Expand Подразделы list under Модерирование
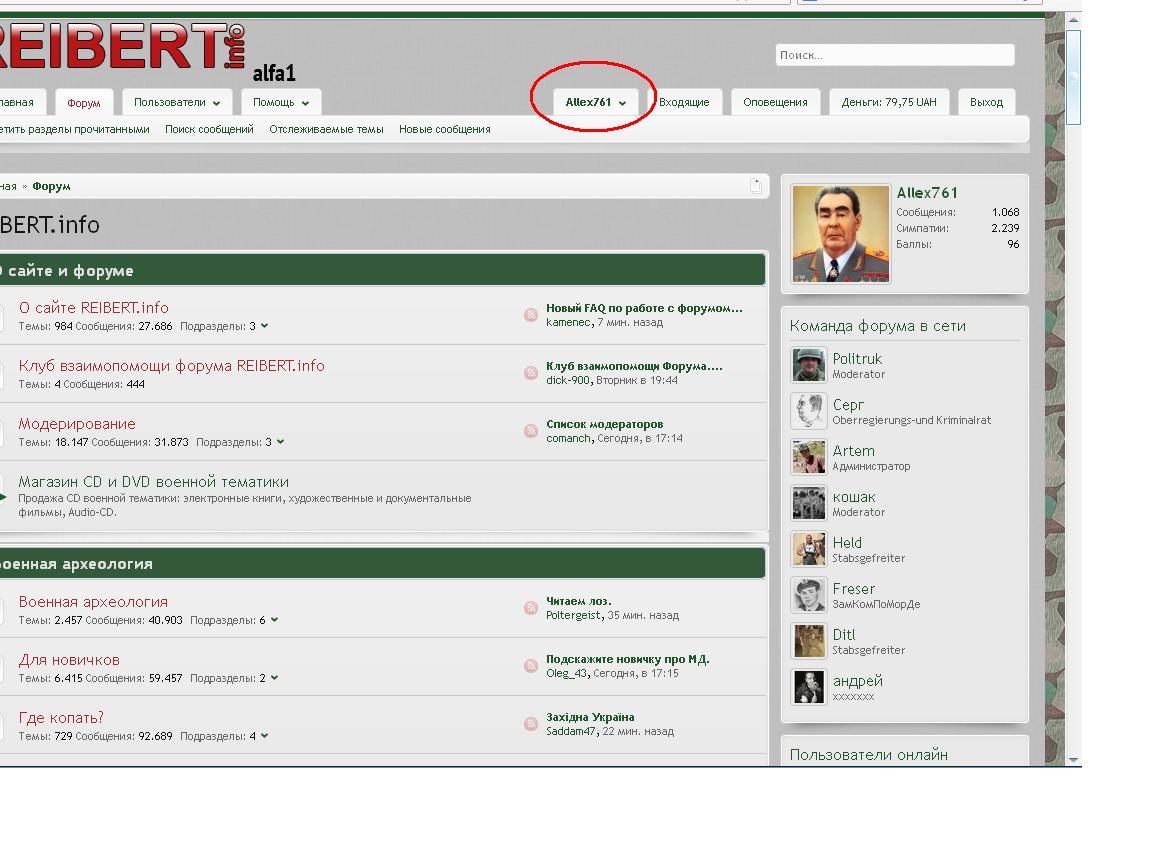This screenshot has width=1152, height=864. (280, 442)
